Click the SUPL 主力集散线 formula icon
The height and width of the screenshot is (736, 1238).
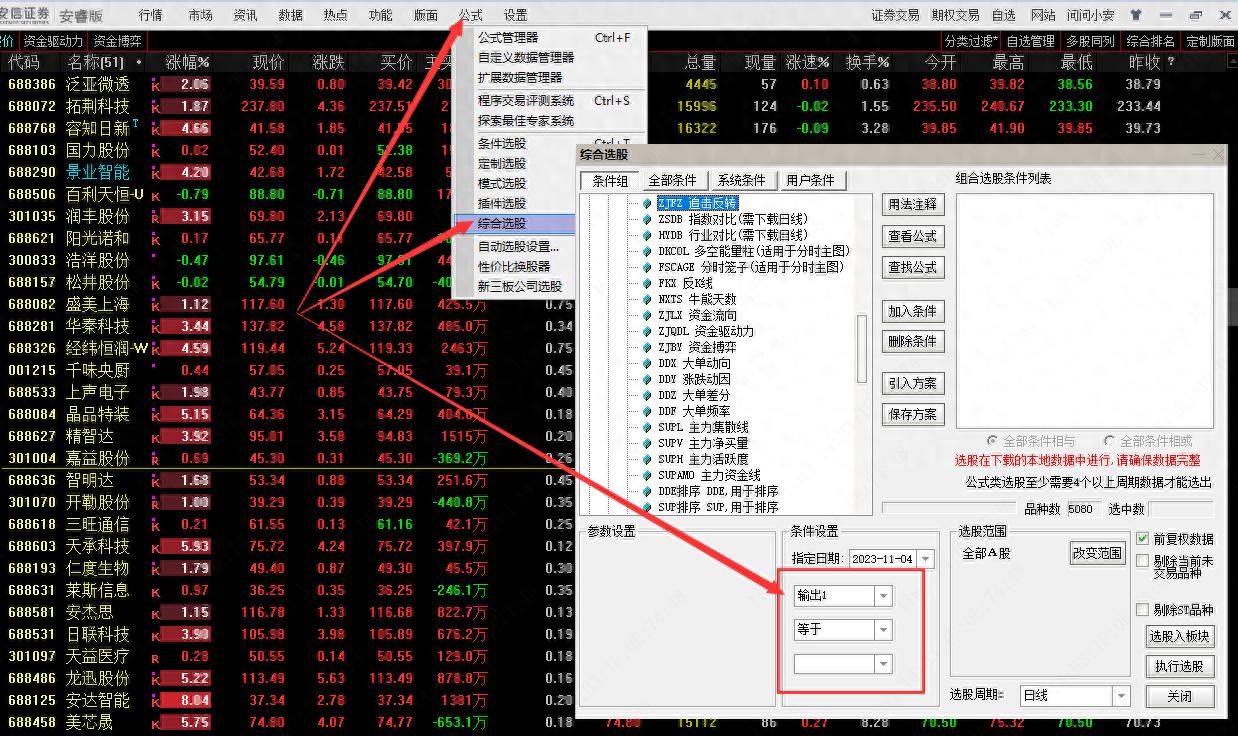pyautogui.click(x=647, y=428)
